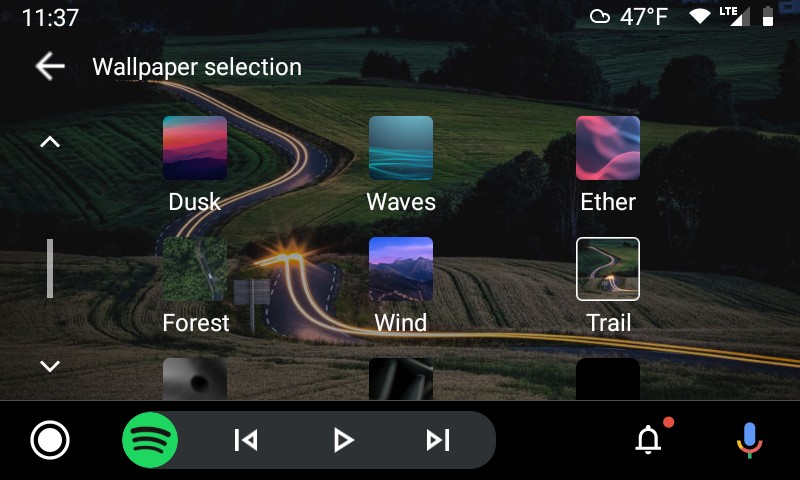800x480 pixels.
Task: Click the Wi-Fi status icon
Action: pyautogui.click(x=699, y=17)
